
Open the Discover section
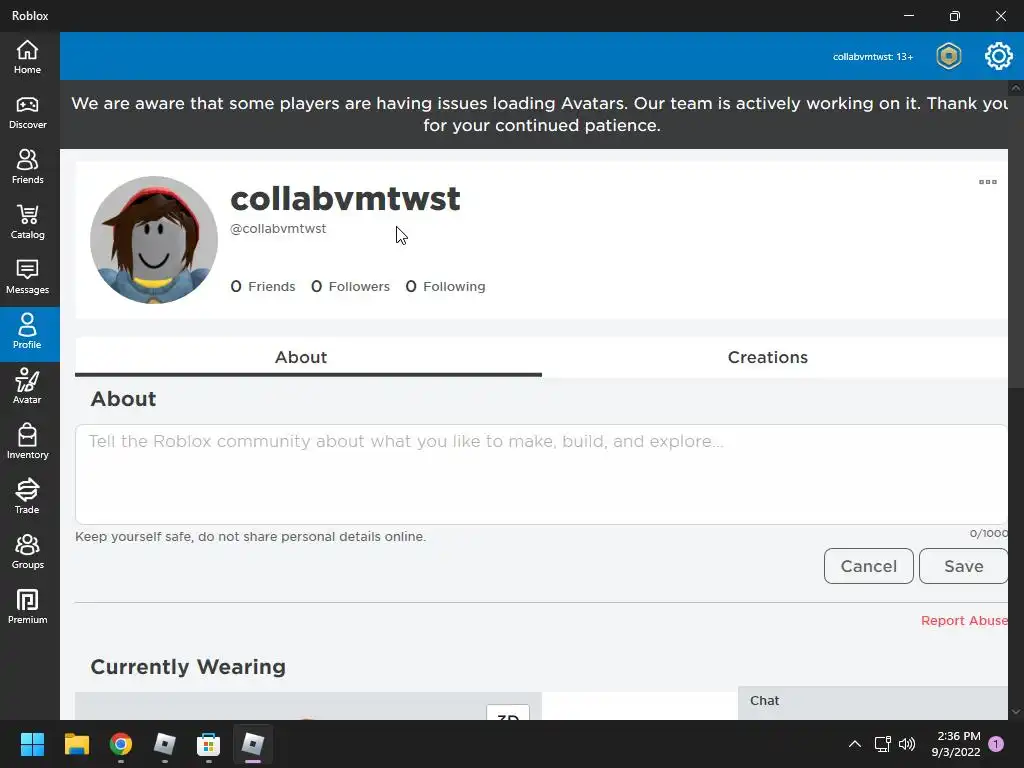[x=27, y=112]
